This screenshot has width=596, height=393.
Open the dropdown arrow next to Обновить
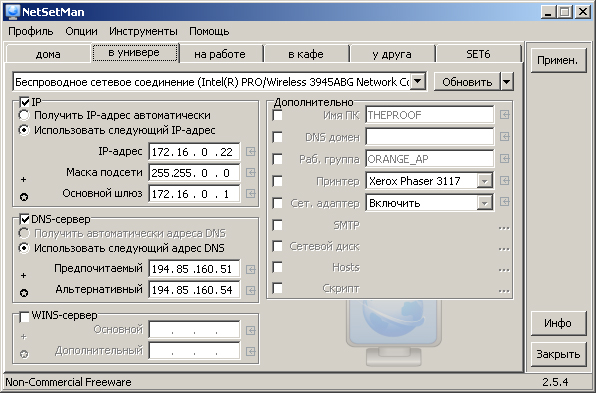(x=507, y=81)
